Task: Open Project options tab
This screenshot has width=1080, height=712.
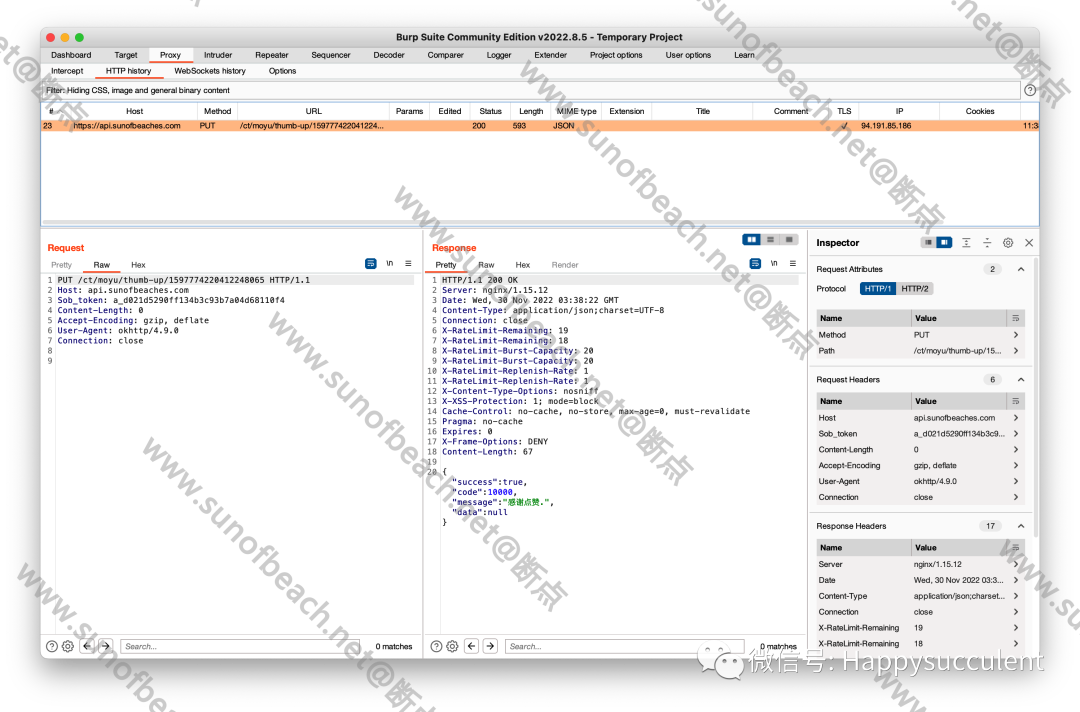Action: coord(616,55)
